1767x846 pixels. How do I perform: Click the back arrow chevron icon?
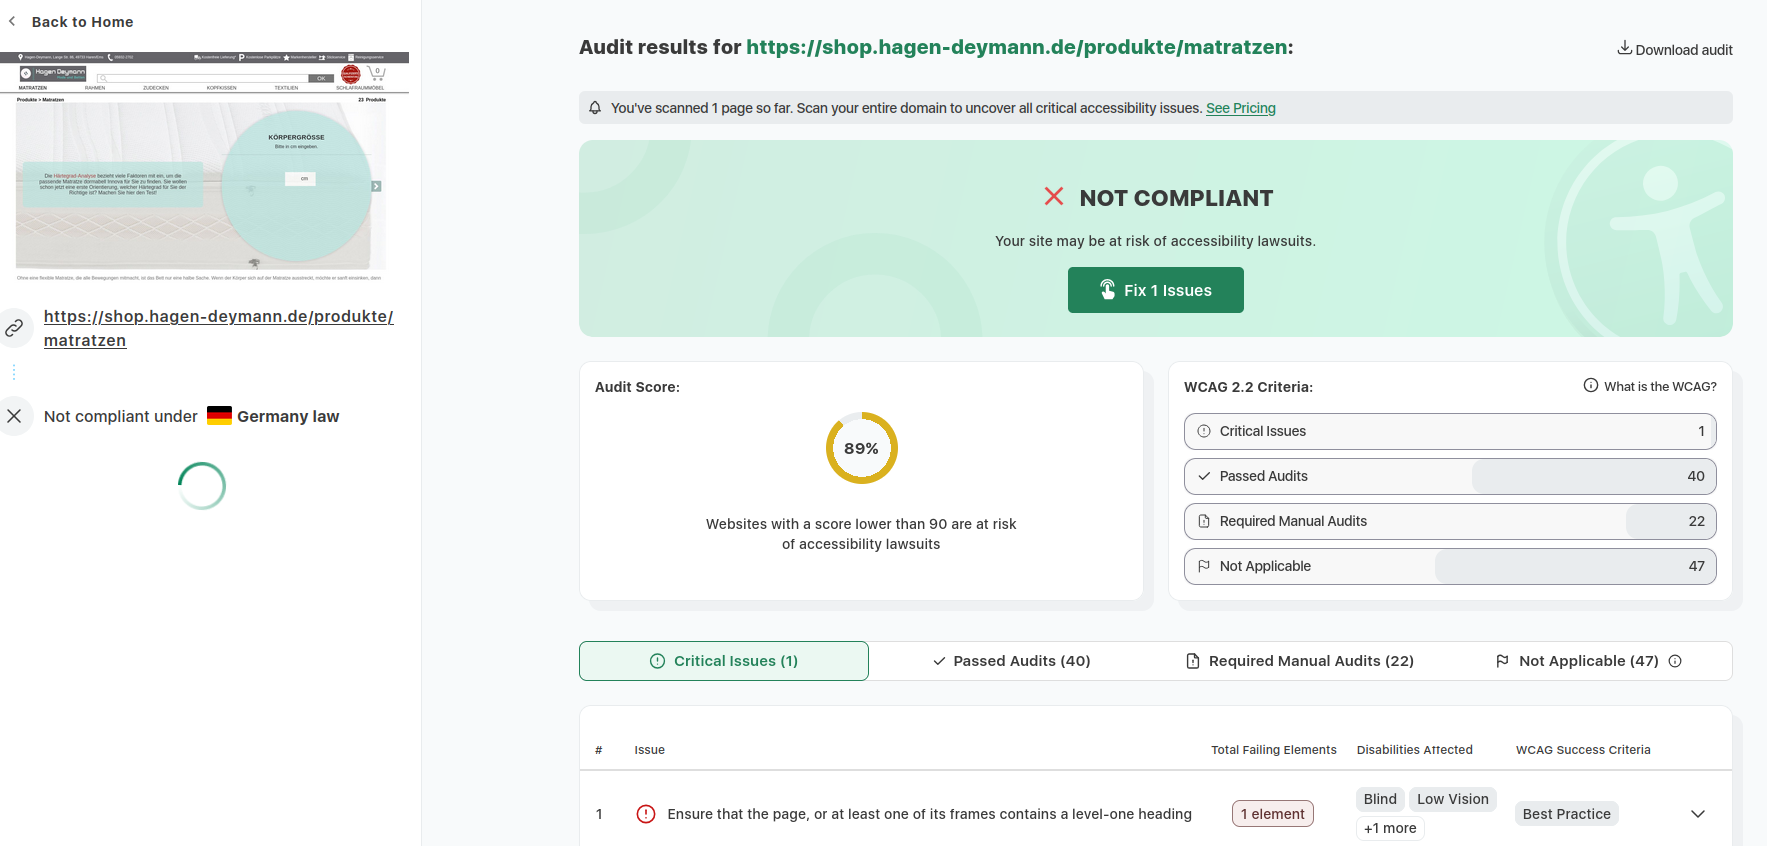(x=12, y=21)
